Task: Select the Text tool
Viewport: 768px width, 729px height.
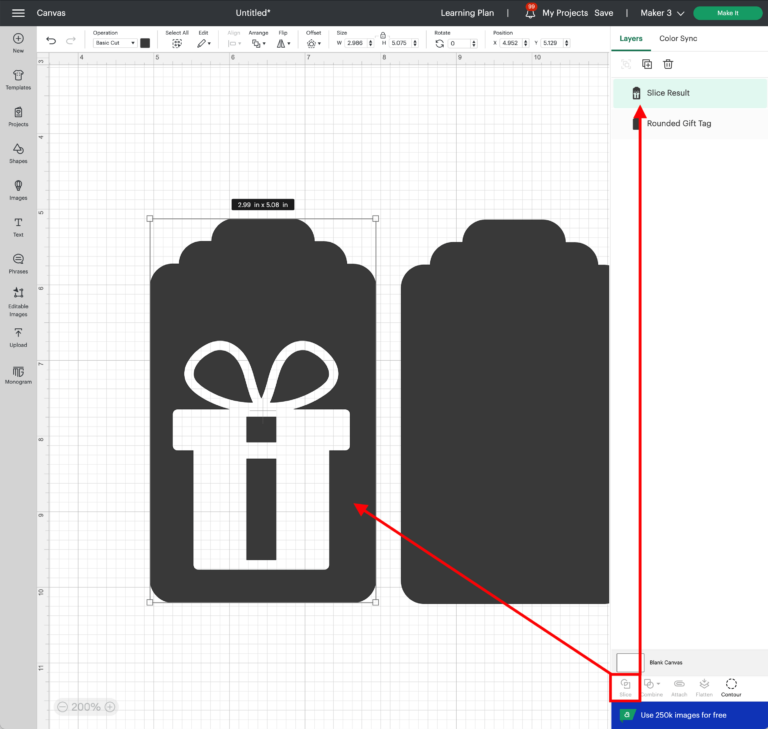Action: pos(18,226)
